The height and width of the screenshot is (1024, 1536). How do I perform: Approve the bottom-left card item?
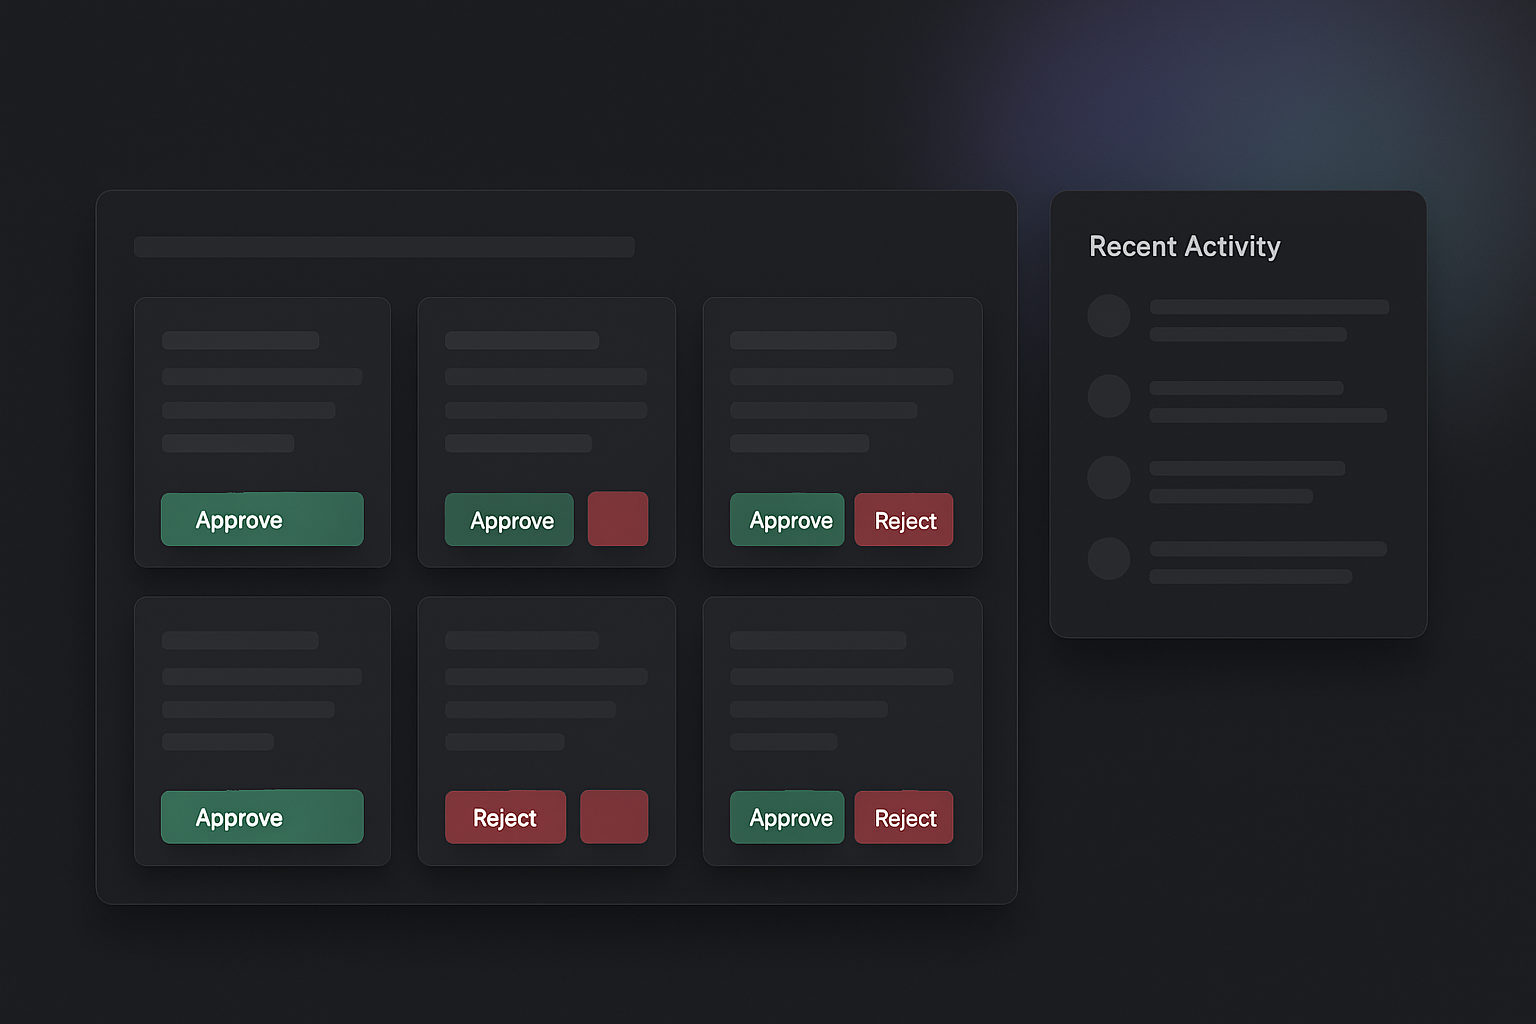[x=262, y=817]
